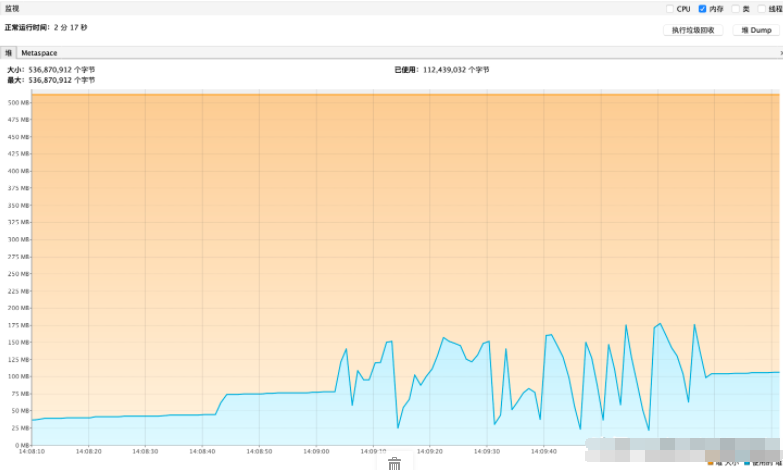This screenshot has width=783, height=470.
Task: Click the 已使用 112,439,032 个字节 value
Action: coord(456,70)
